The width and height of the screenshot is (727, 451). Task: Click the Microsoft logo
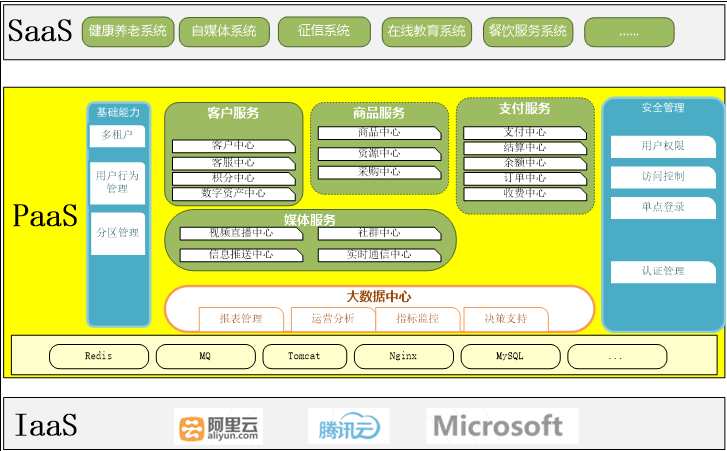point(501,426)
